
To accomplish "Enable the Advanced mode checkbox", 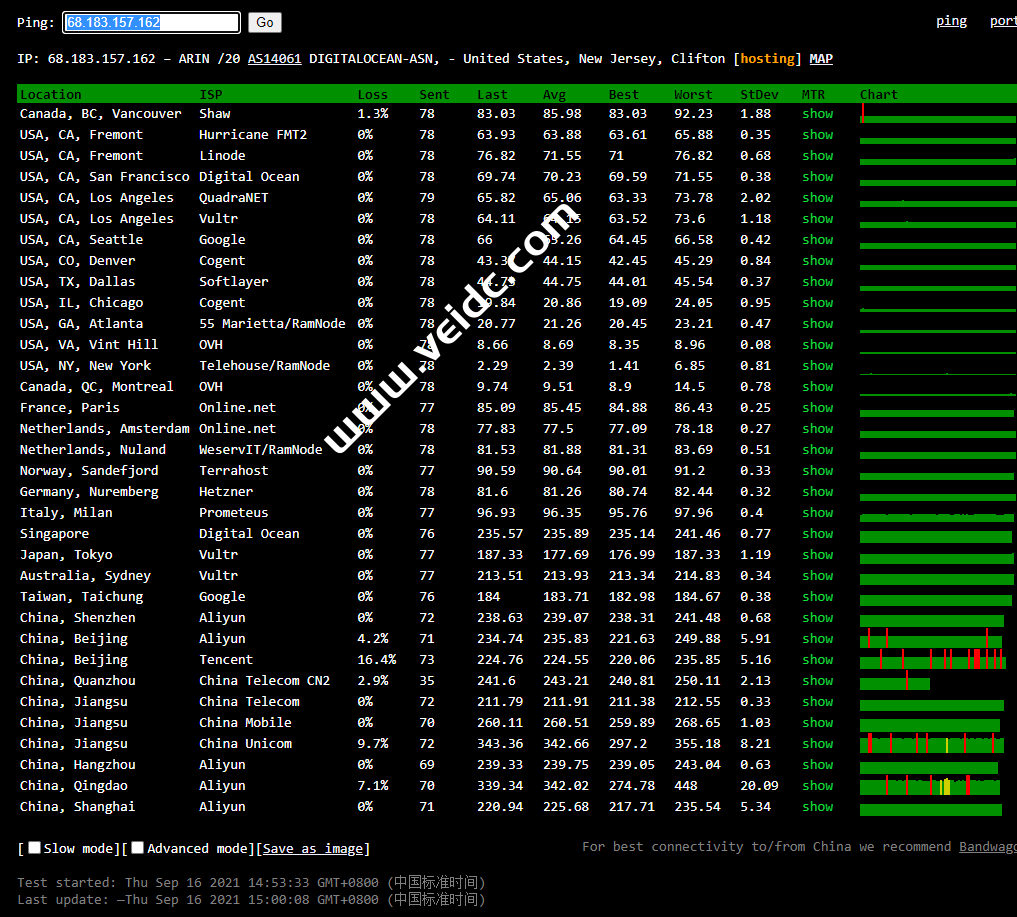I will click(138, 848).
